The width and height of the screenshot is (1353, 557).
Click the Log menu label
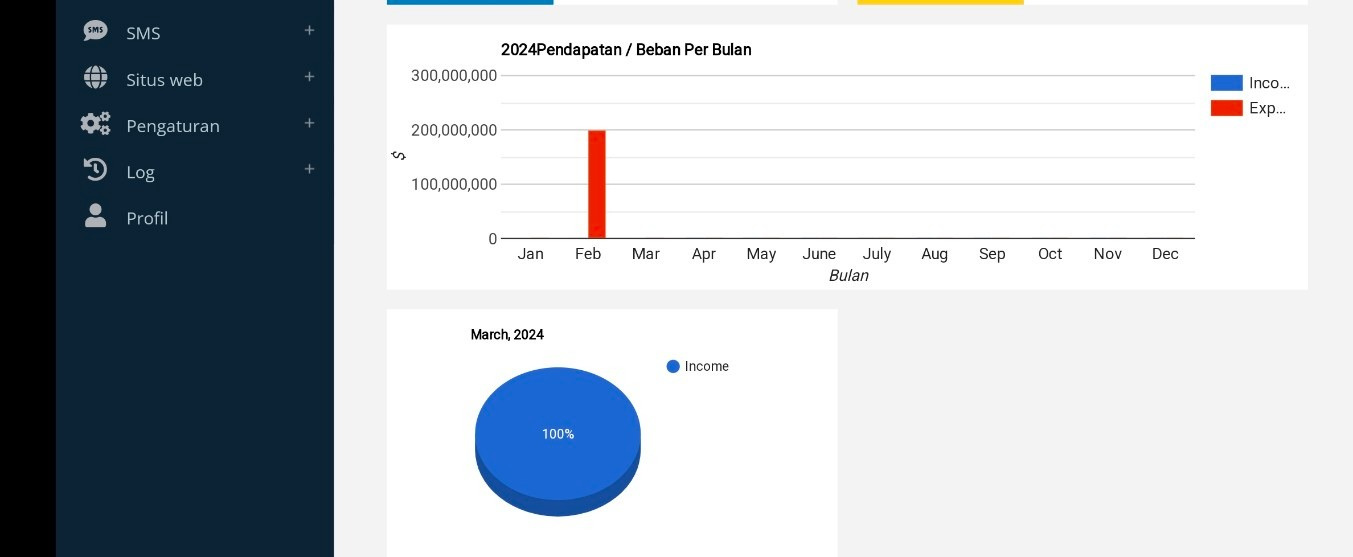tap(140, 172)
